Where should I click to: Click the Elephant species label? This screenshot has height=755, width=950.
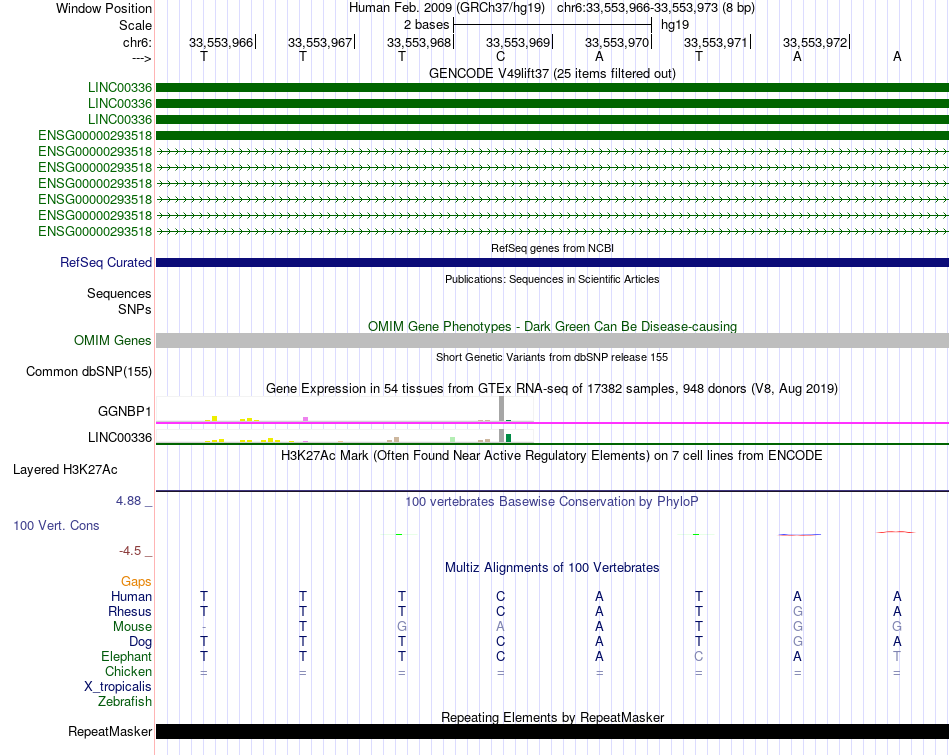point(126,656)
